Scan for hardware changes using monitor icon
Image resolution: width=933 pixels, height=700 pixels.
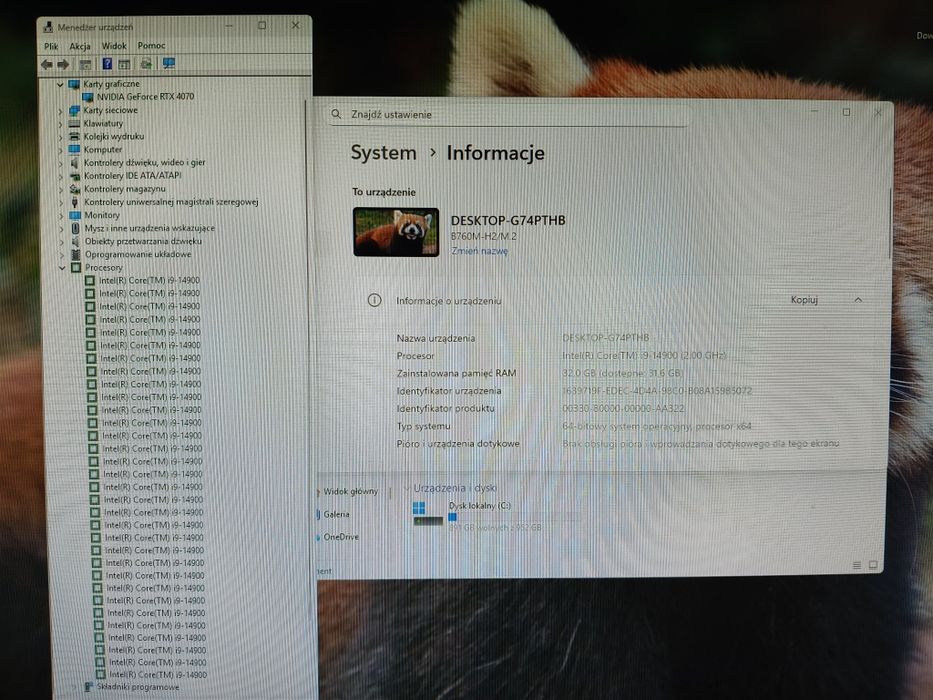[169, 64]
